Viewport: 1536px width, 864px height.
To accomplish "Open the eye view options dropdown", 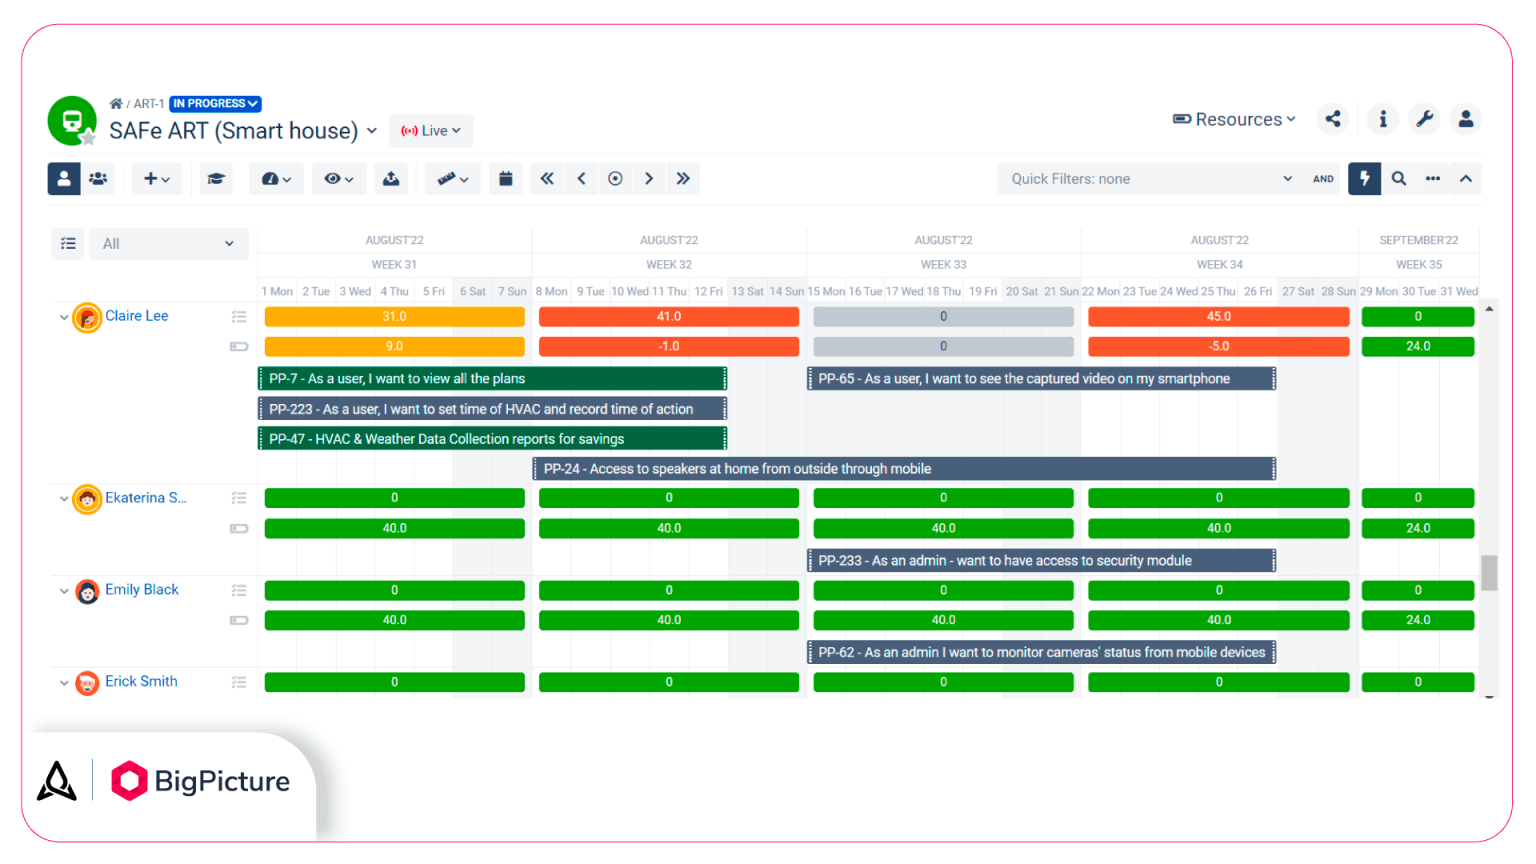I will pyautogui.click(x=339, y=179).
